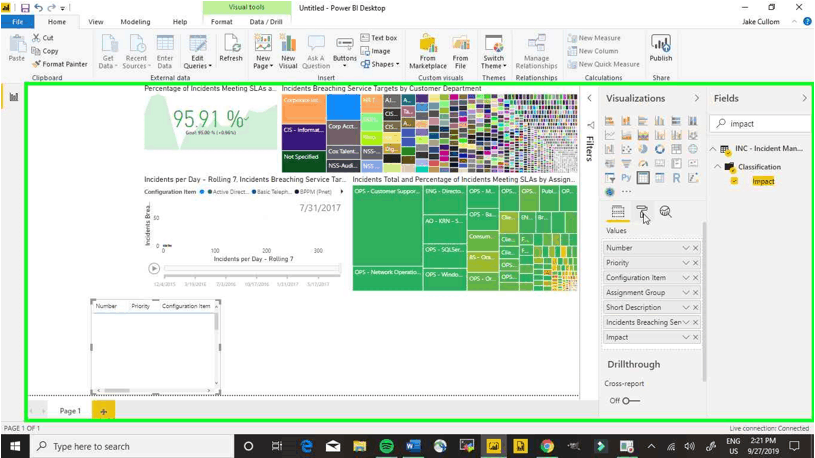The image size is (815, 458).
Task: Open the File menu tab
Action: pyautogui.click(x=17, y=22)
